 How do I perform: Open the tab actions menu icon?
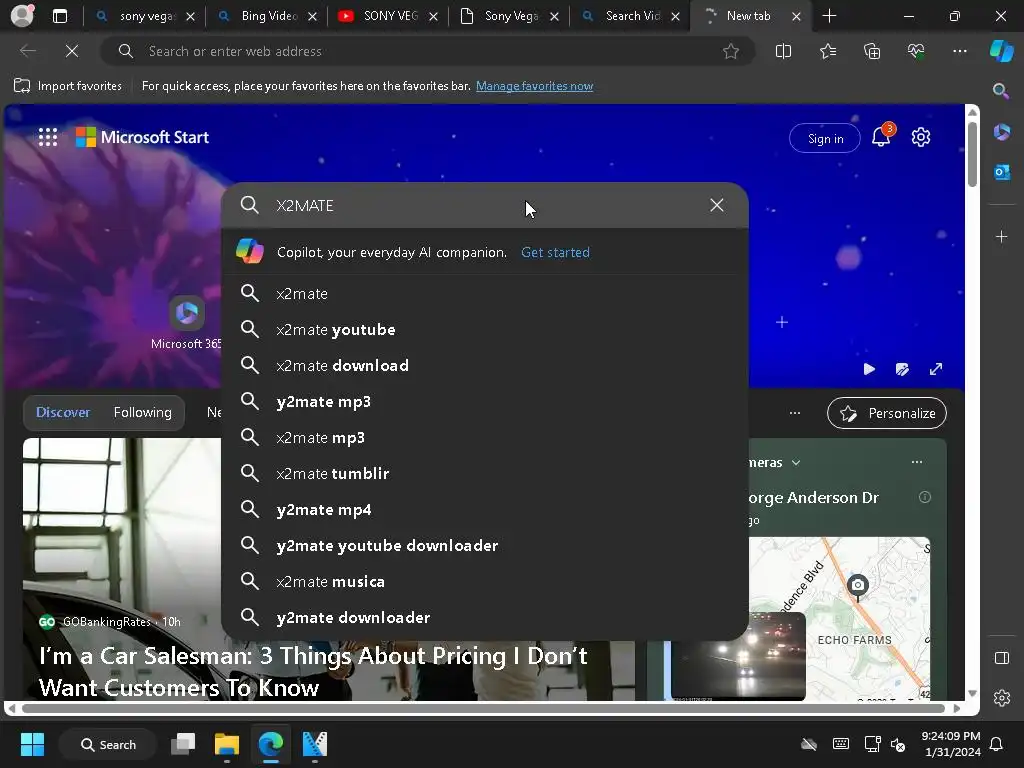coord(60,16)
